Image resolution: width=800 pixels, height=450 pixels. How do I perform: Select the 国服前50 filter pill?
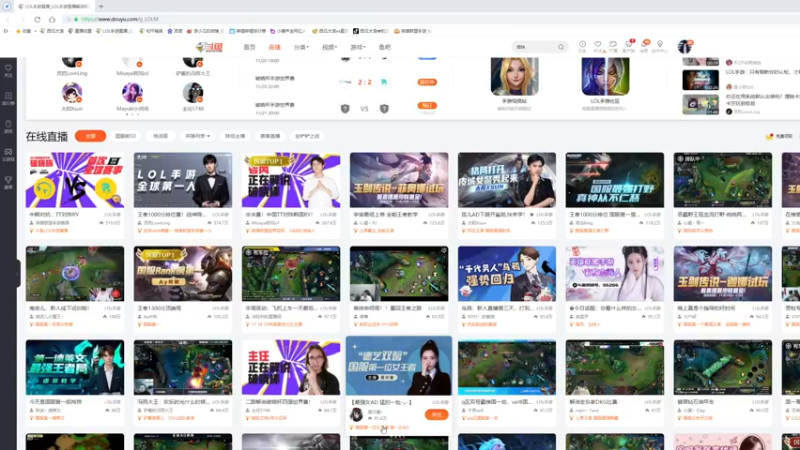[125, 136]
